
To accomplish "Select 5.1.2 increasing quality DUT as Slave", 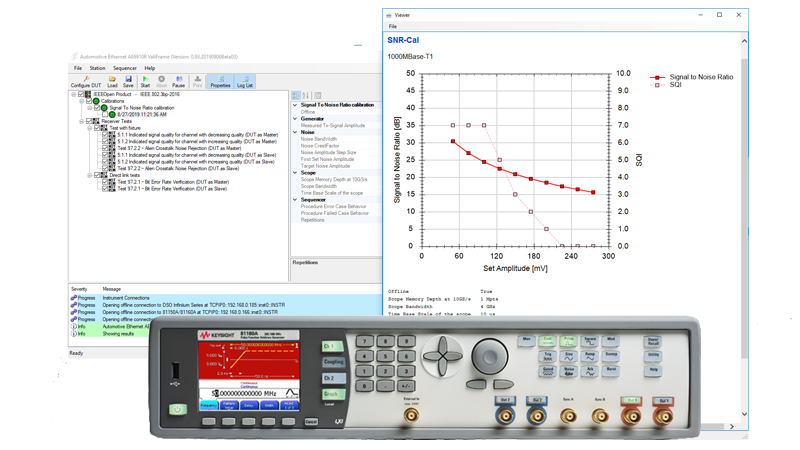I will (196, 162).
